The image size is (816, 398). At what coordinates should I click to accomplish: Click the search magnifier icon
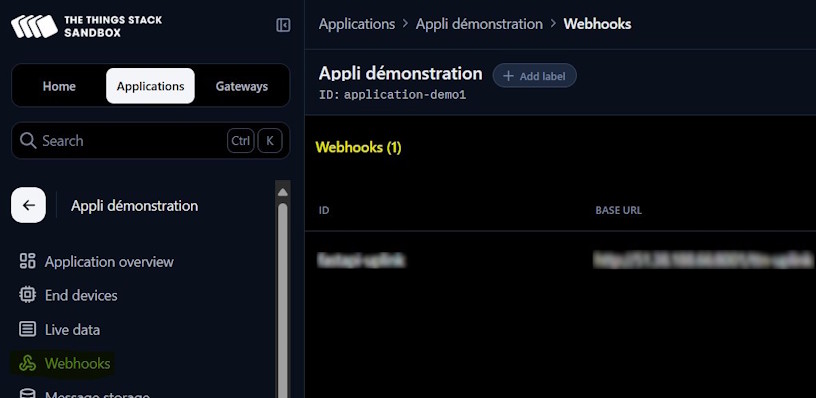[x=28, y=140]
